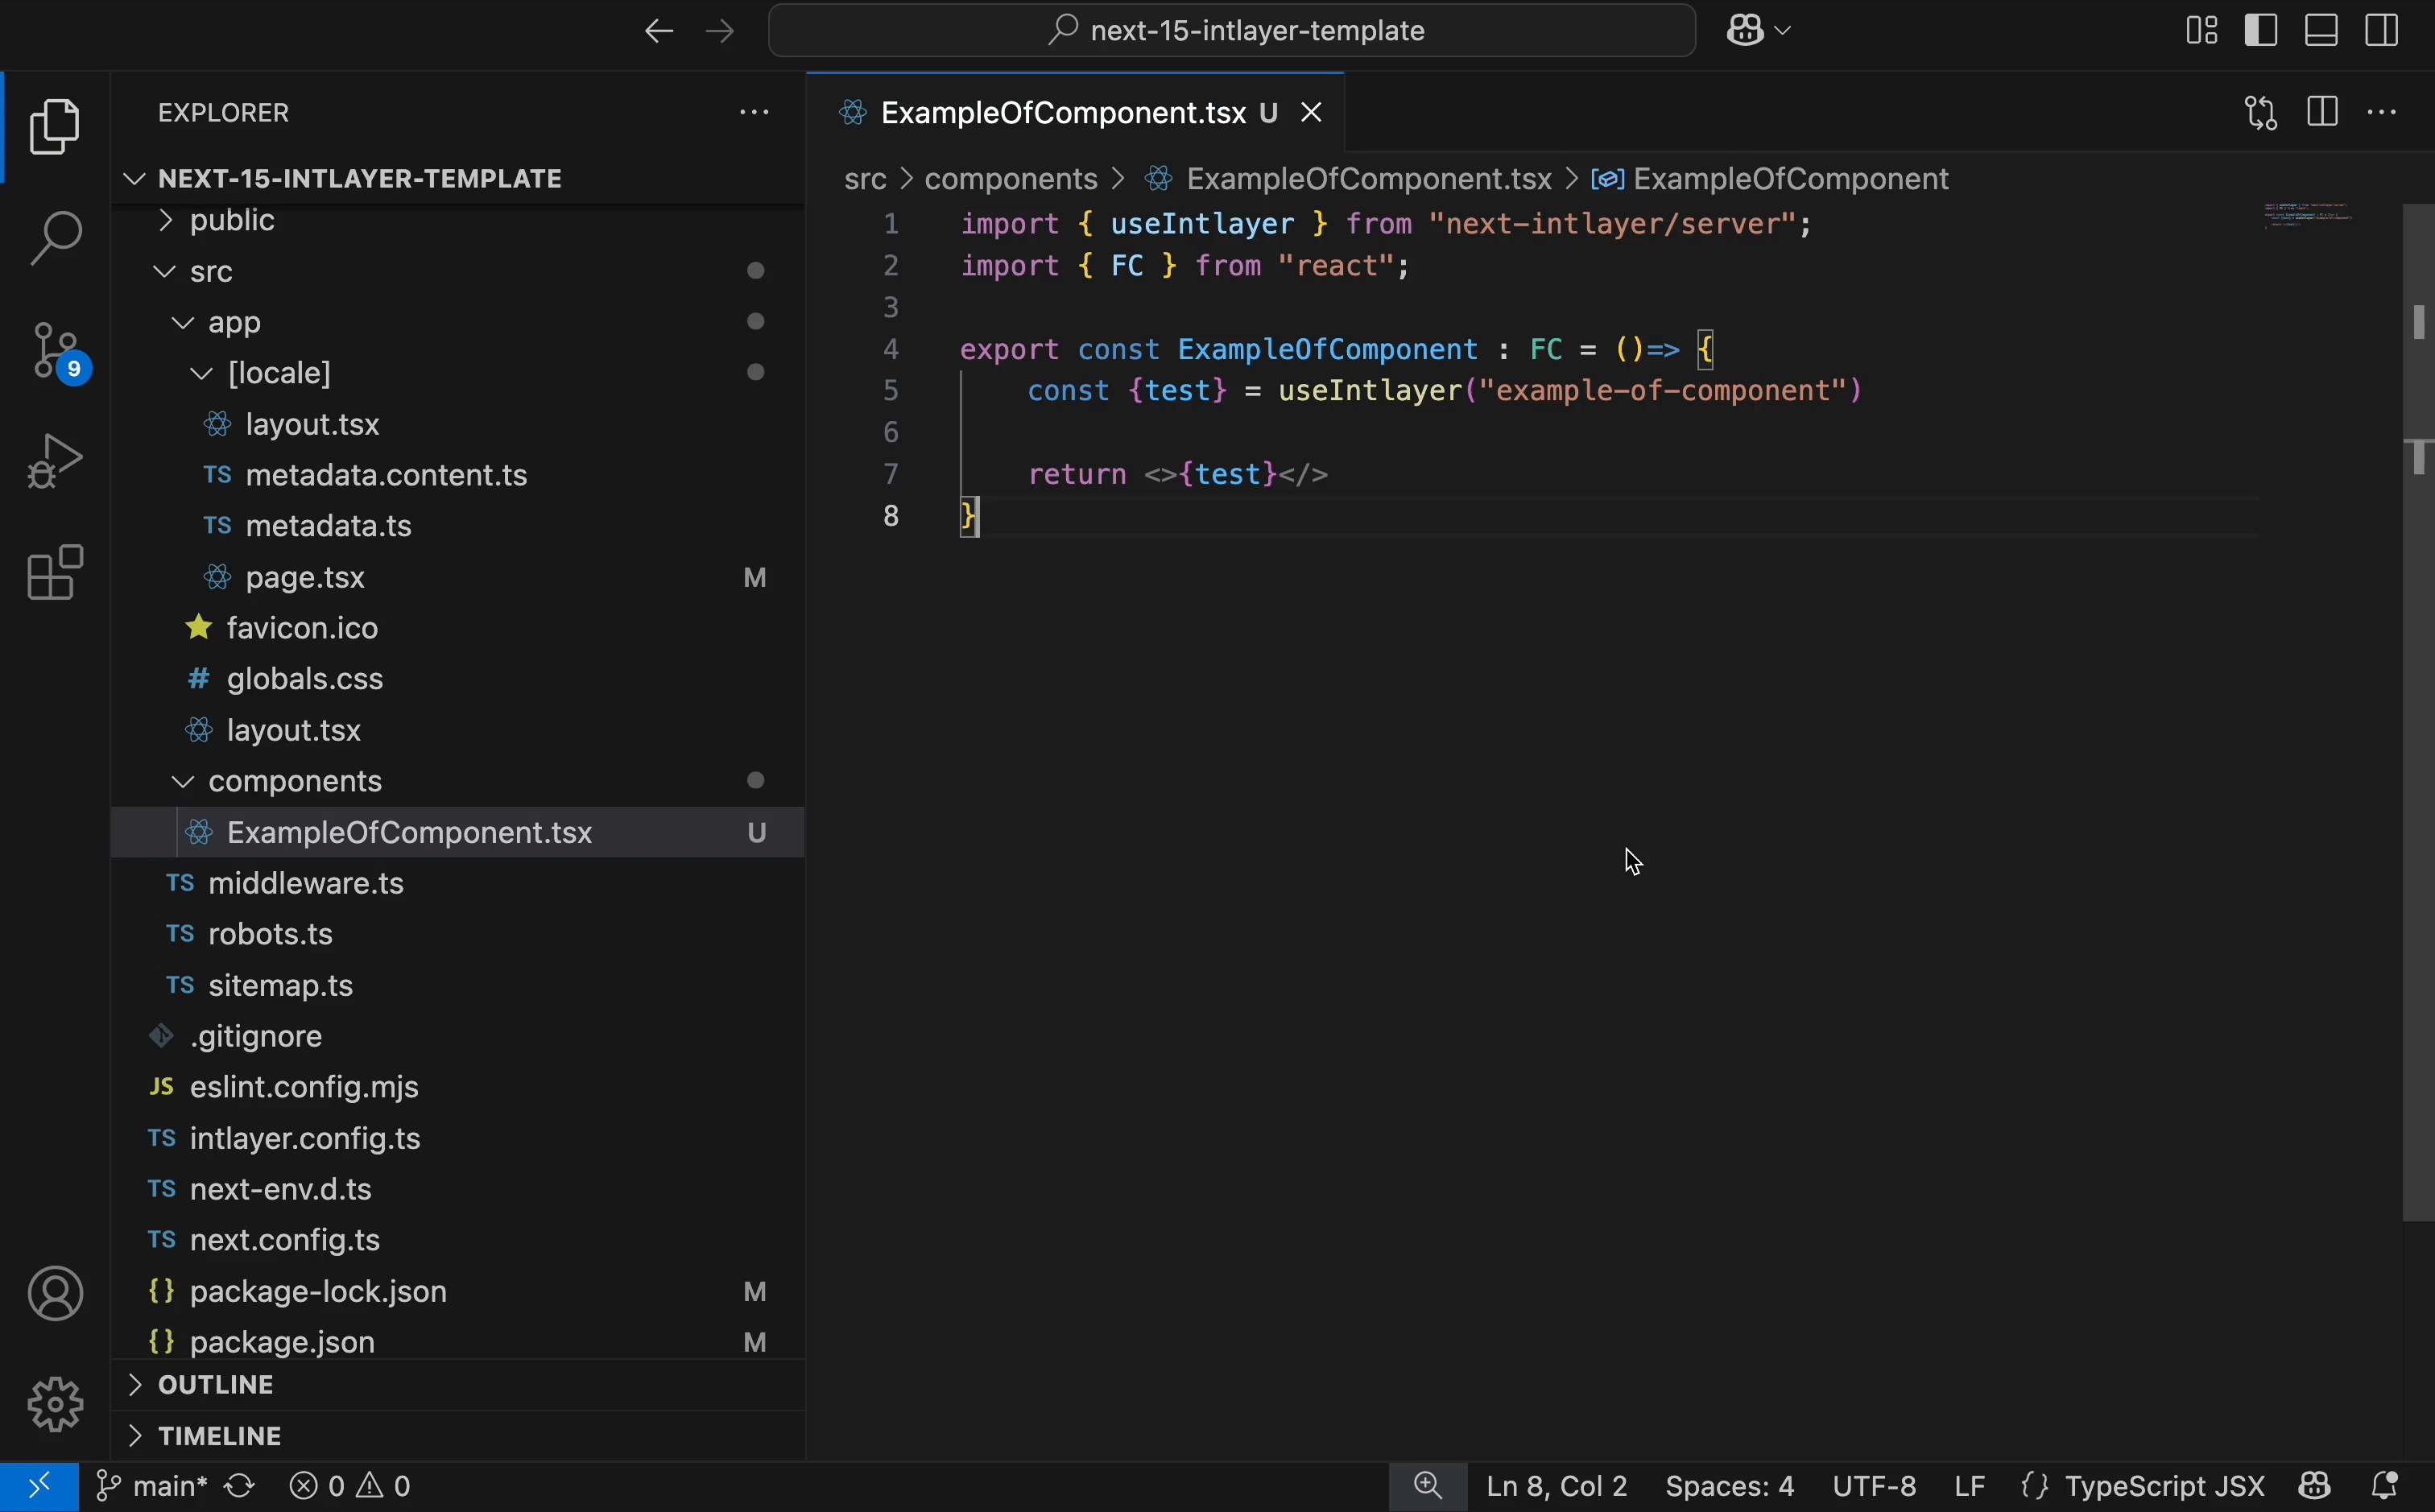
Task: Open the Extensions view
Action: 55,573
